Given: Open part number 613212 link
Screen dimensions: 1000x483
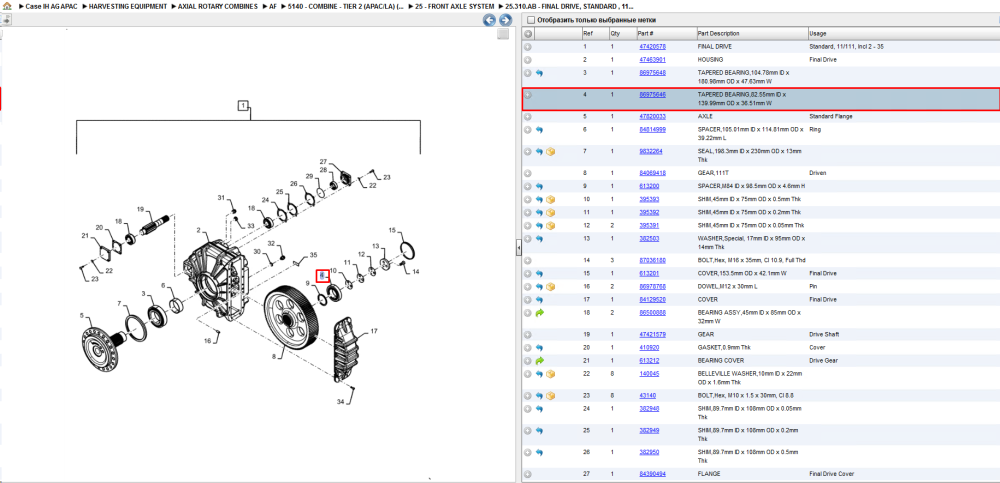Looking at the screenshot, I should pyautogui.click(x=648, y=360).
